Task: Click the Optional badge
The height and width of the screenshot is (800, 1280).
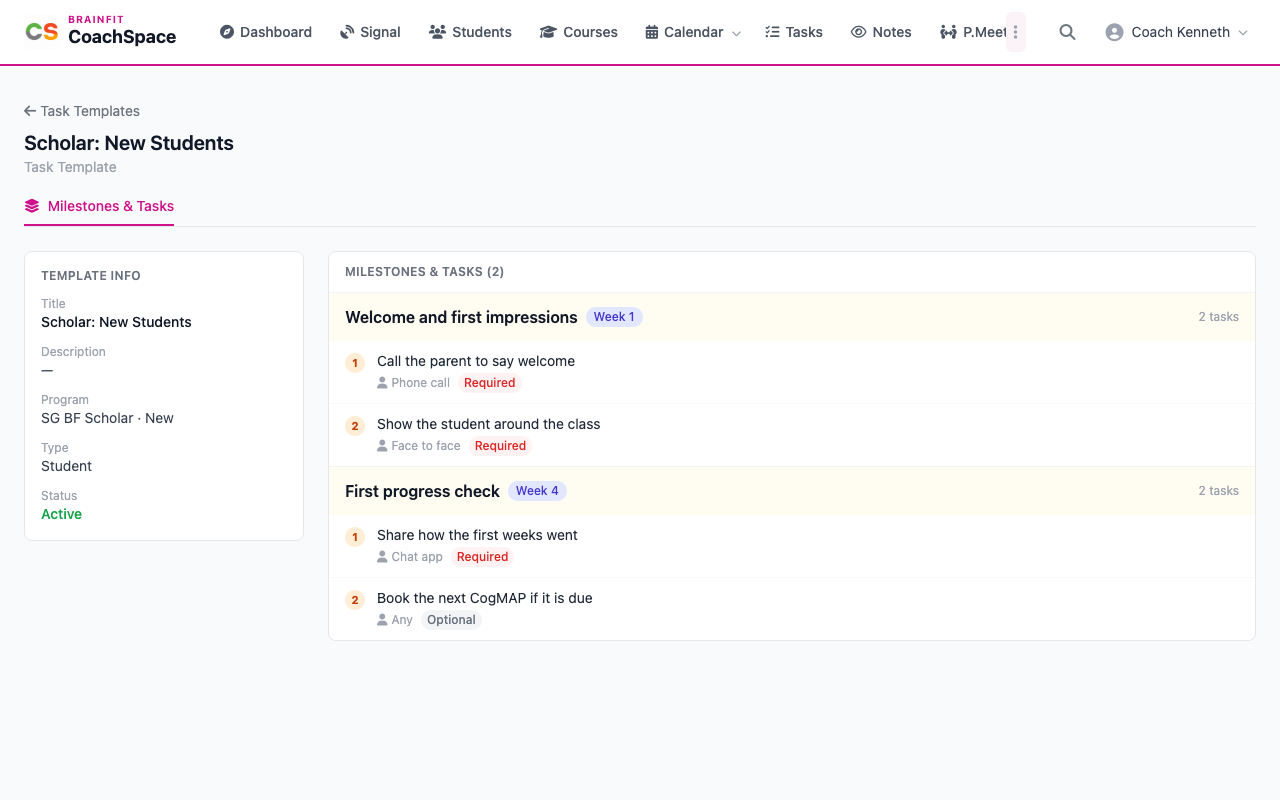Action: (x=451, y=620)
